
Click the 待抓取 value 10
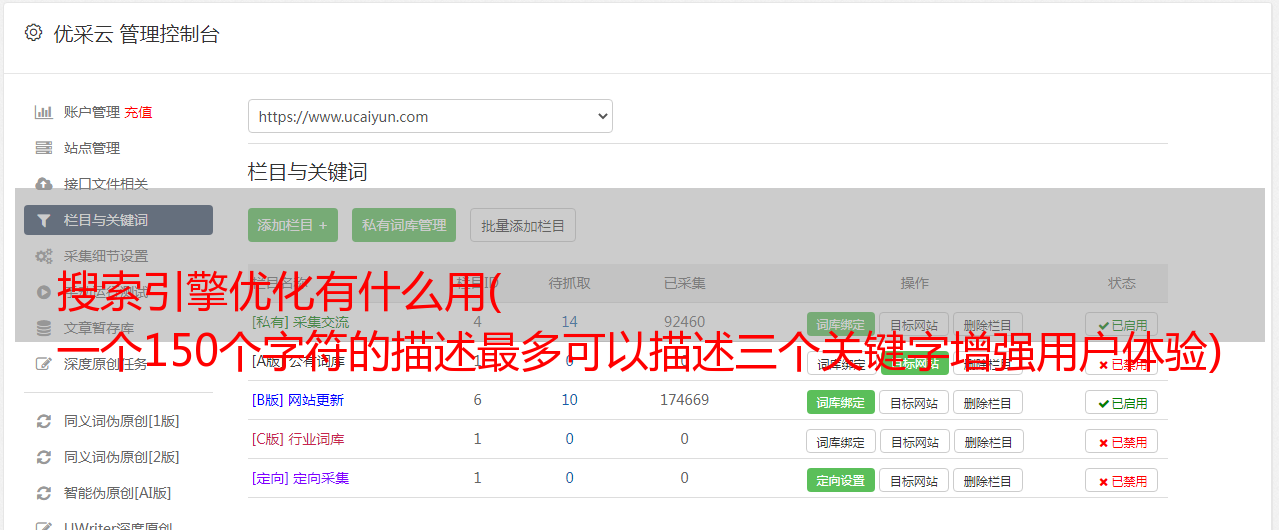pyautogui.click(x=570, y=400)
